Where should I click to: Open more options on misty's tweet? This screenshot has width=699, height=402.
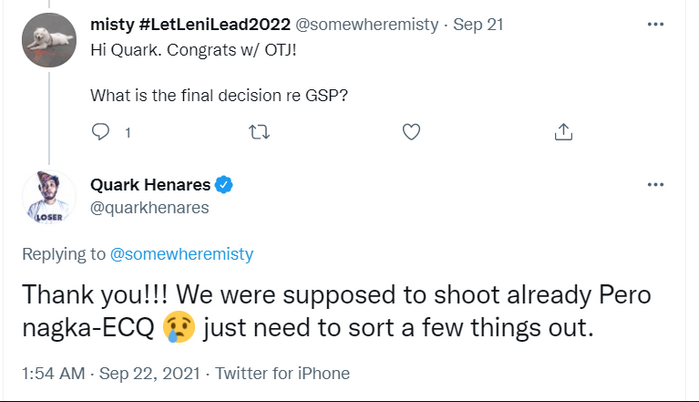click(655, 21)
